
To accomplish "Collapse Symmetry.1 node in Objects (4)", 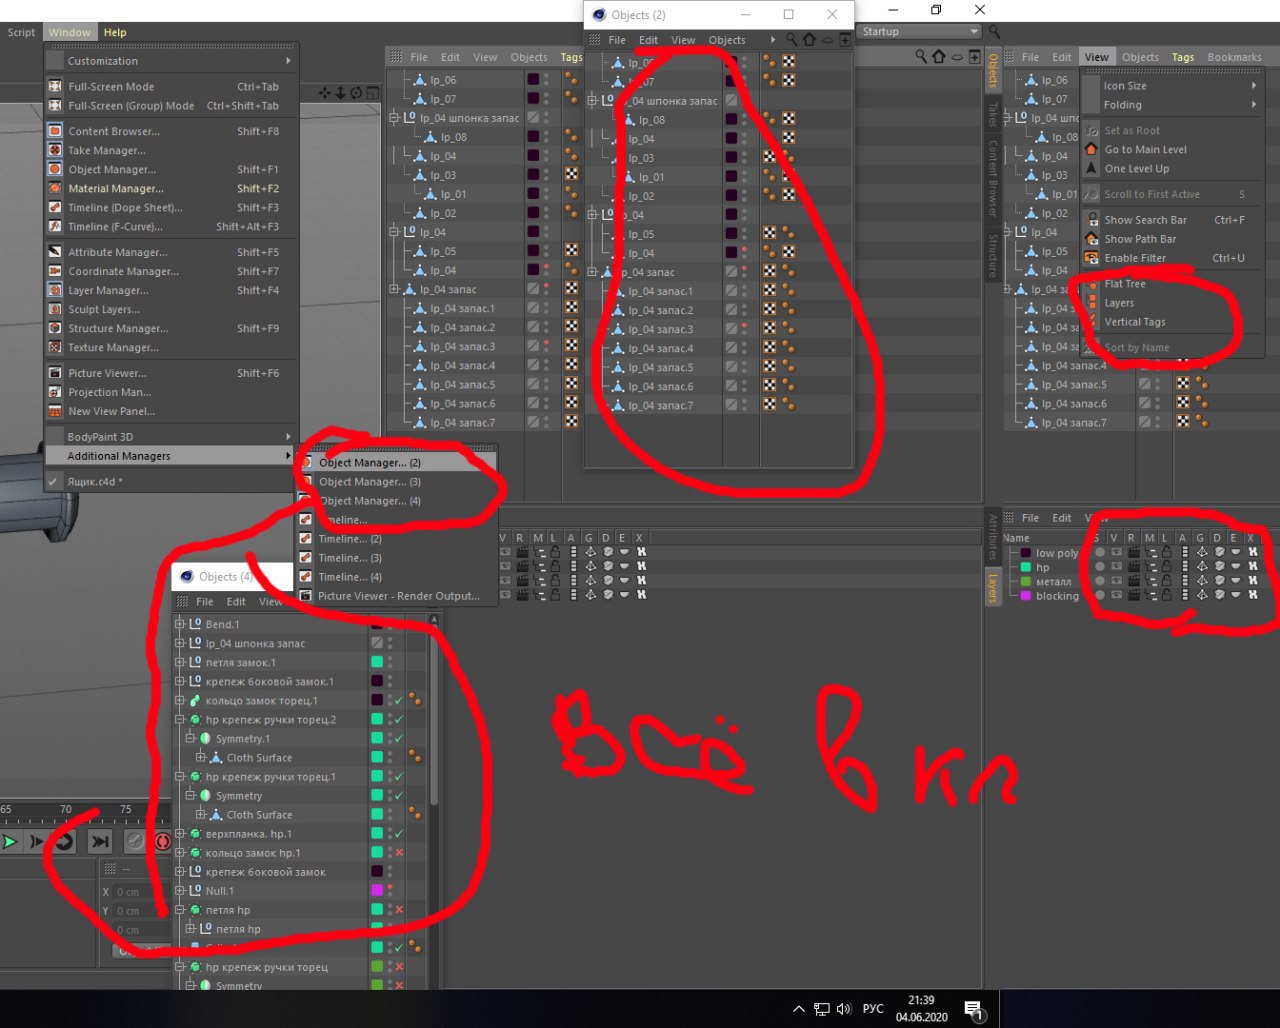I will pos(190,738).
